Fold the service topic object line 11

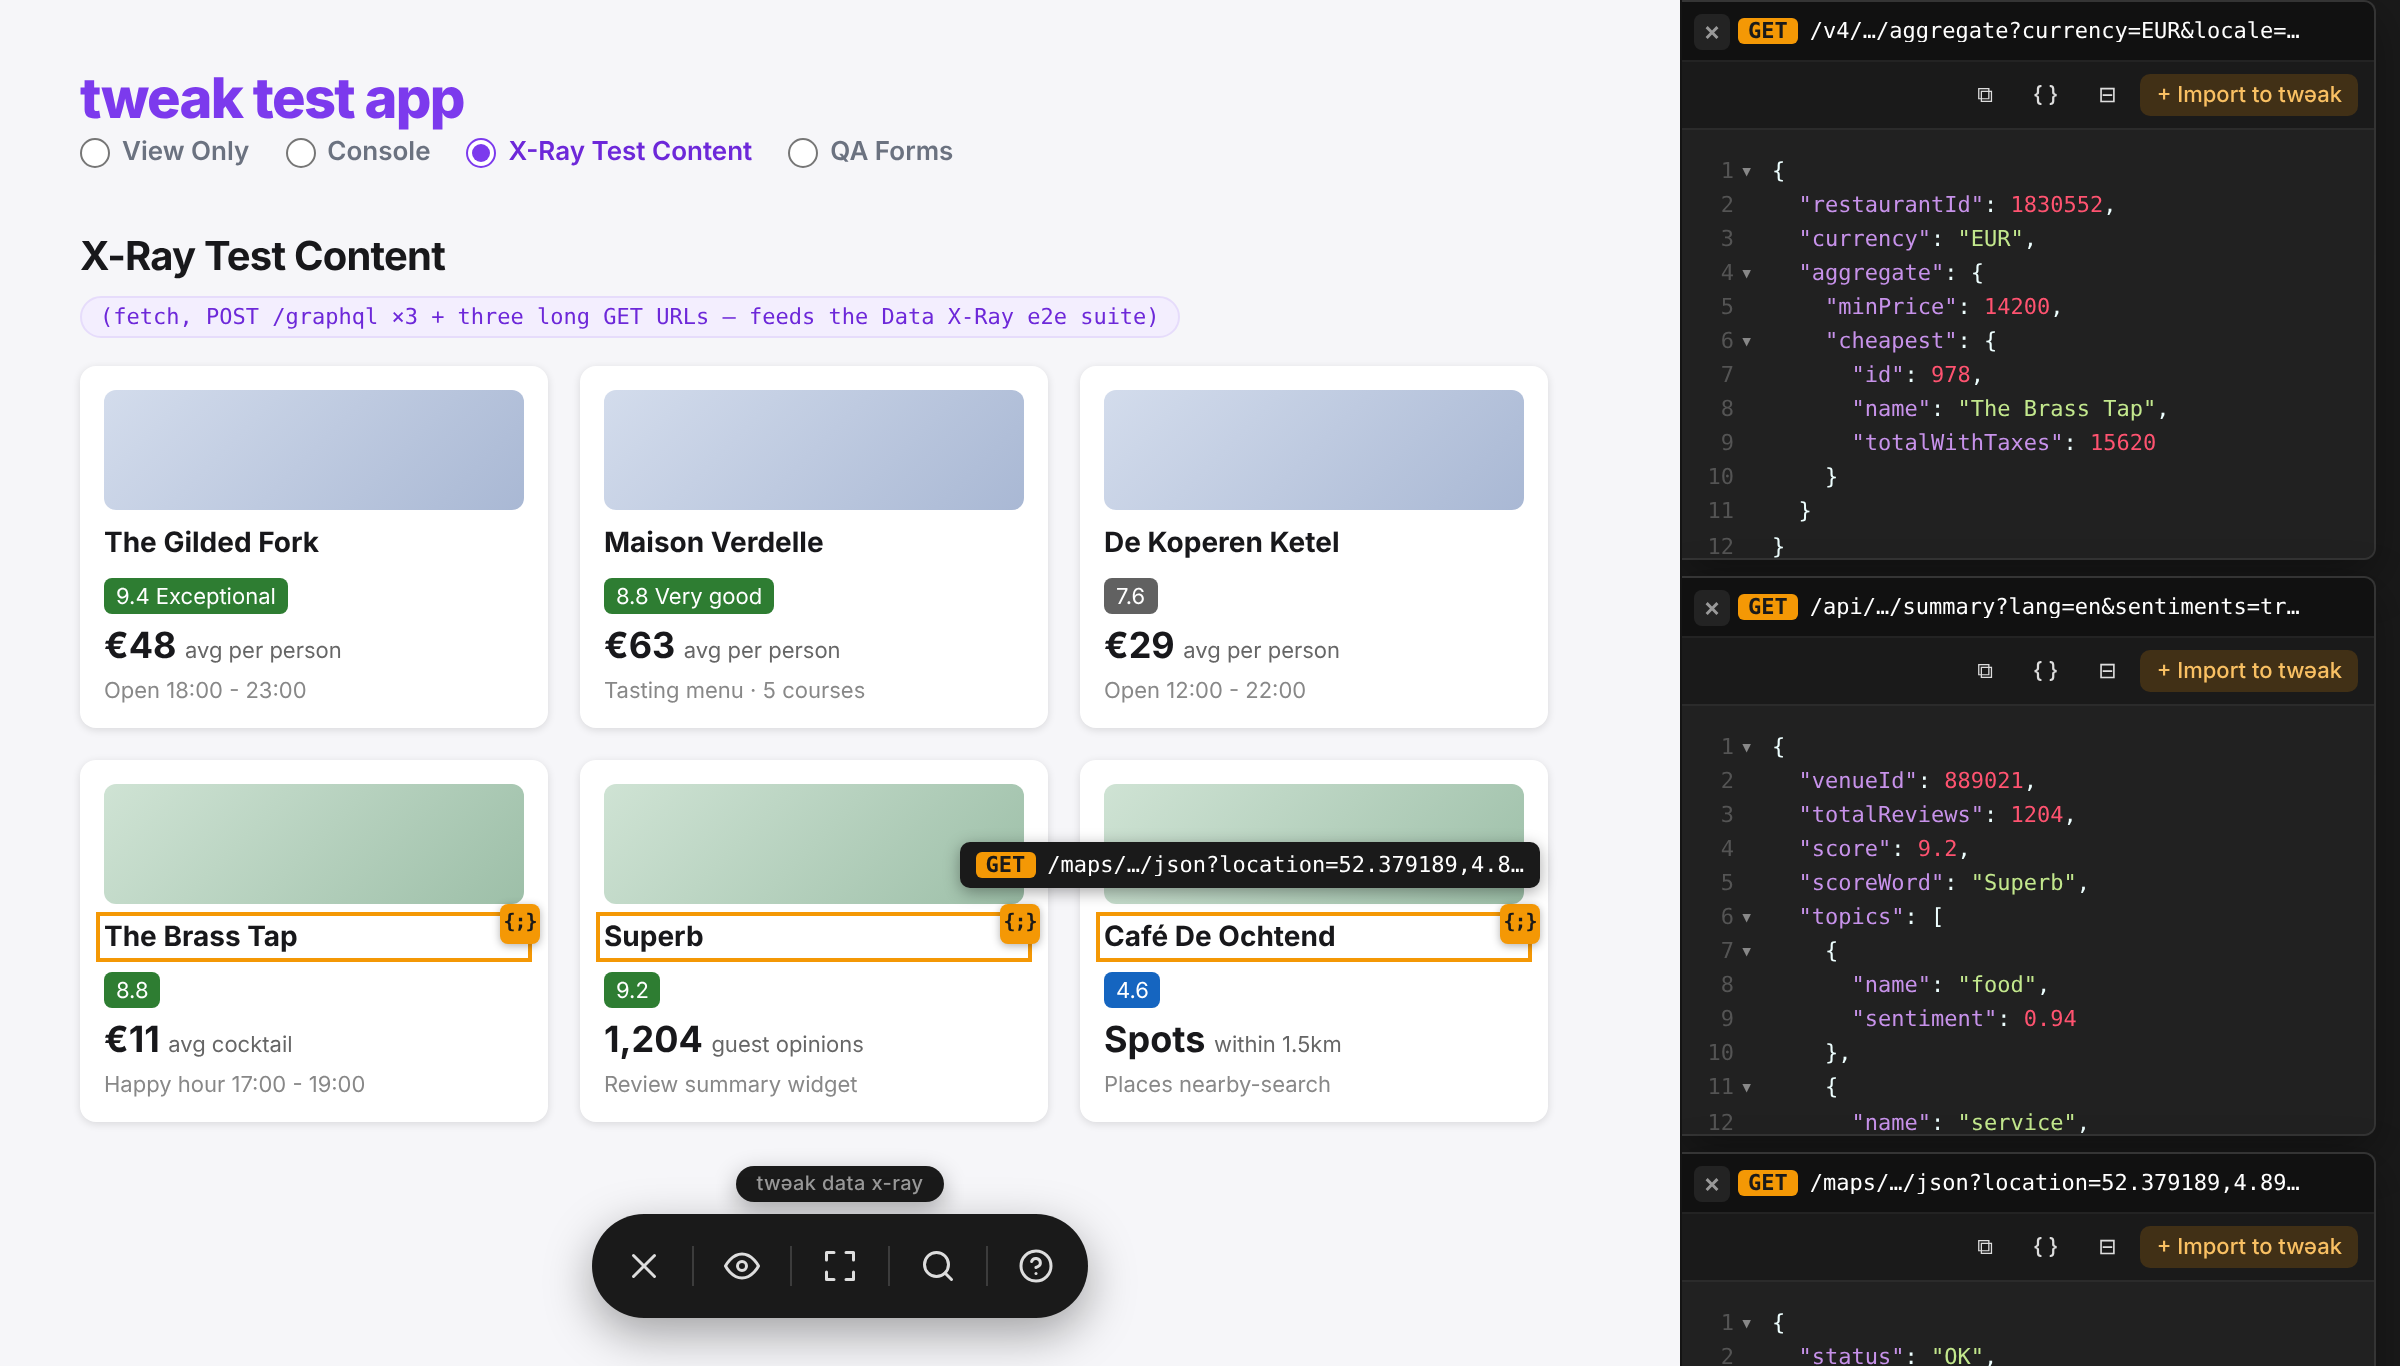(x=1747, y=1088)
